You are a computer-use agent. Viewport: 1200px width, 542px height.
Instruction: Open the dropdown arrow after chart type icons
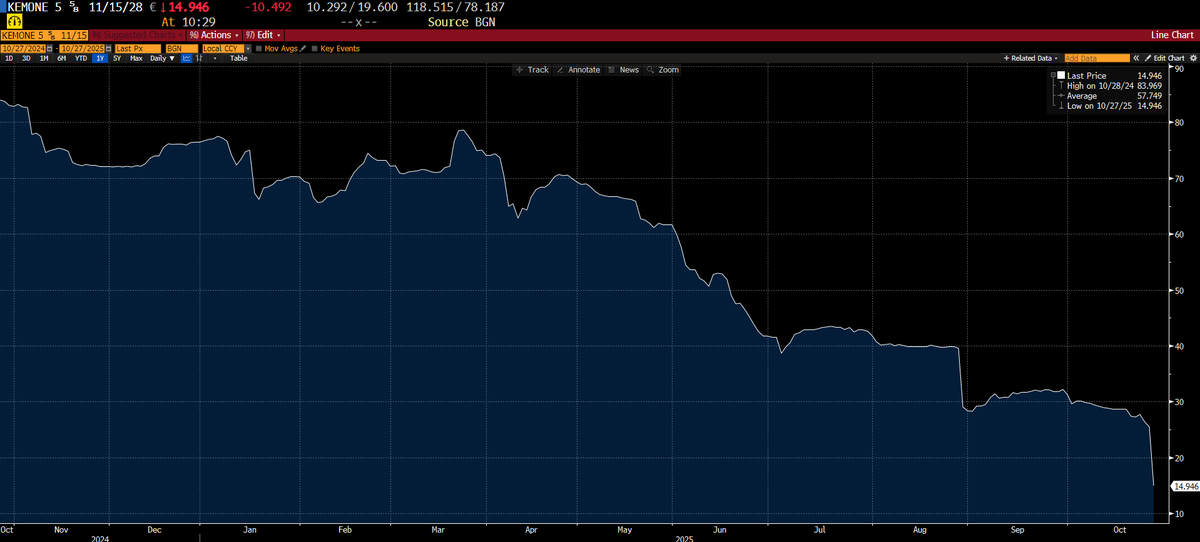point(215,58)
